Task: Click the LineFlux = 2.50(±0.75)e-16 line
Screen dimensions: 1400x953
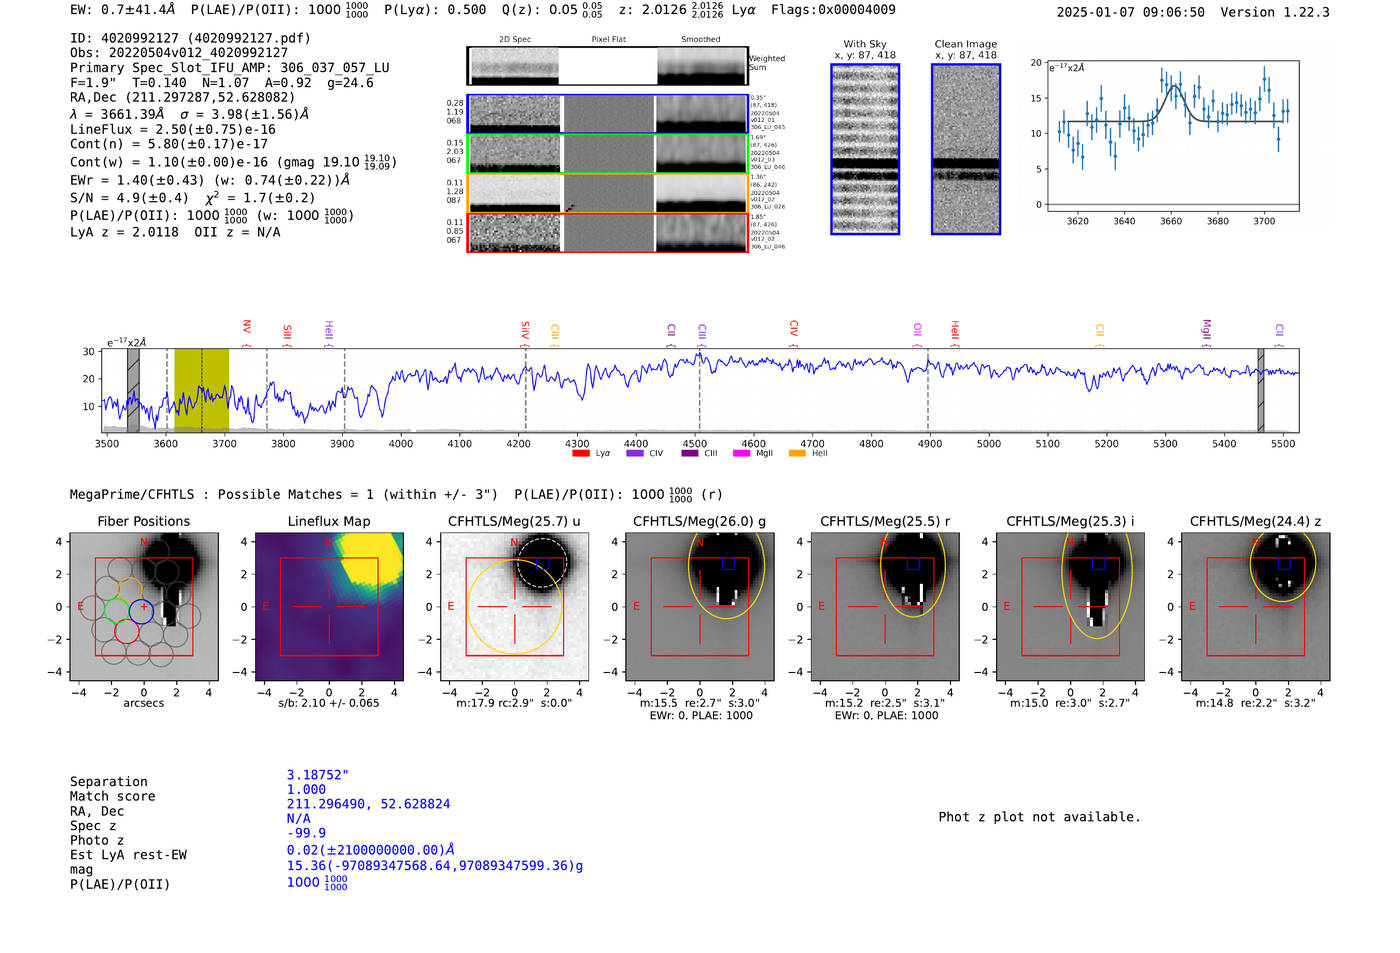Action: click(x=173, y=129)
